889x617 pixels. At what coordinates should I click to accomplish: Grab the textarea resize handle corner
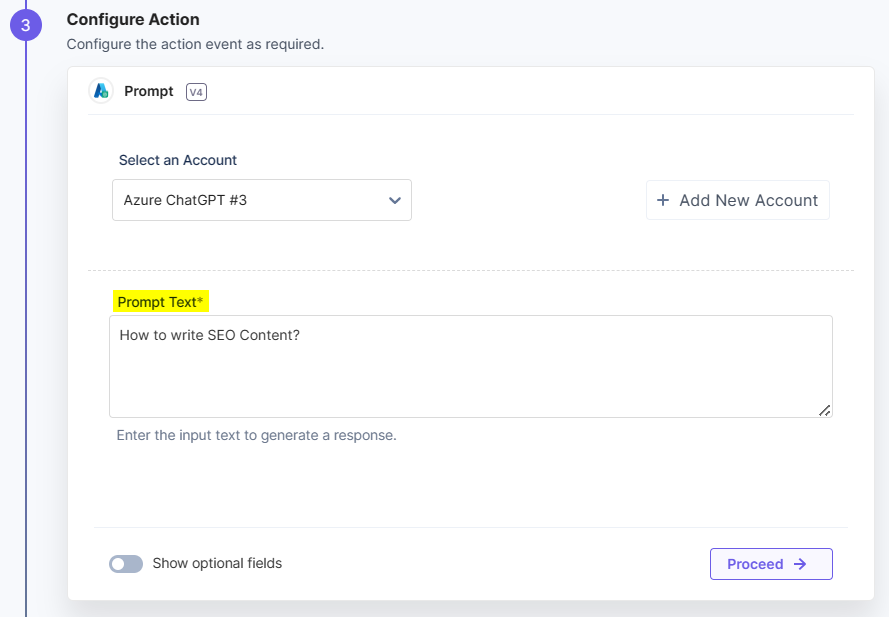[x=824, y=410]
